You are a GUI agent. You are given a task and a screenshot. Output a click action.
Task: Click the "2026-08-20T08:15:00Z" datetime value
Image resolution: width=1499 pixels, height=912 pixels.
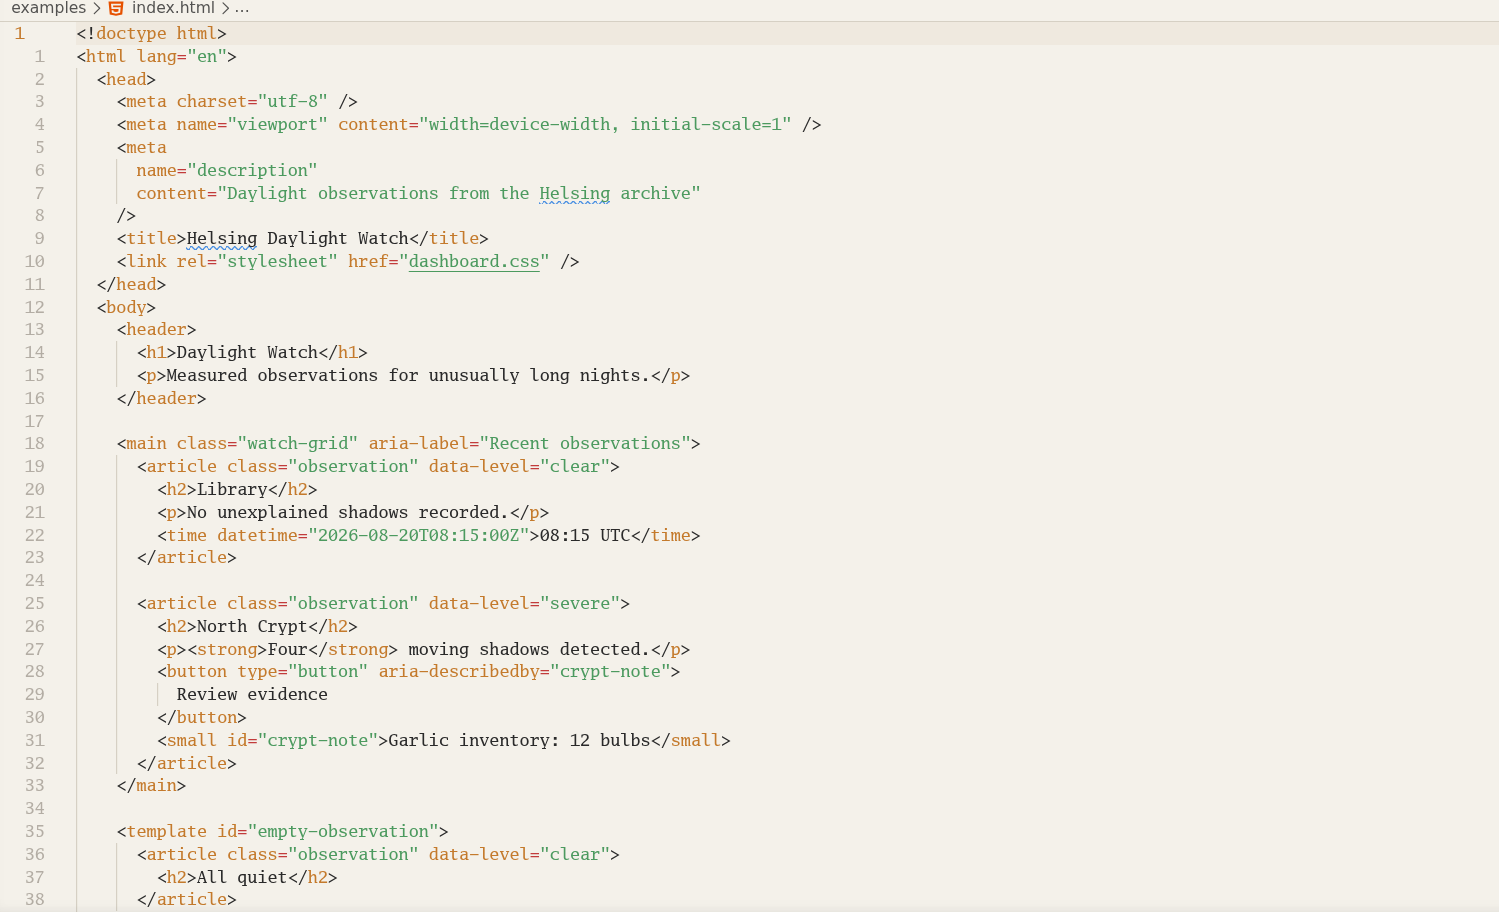point(419,536)
